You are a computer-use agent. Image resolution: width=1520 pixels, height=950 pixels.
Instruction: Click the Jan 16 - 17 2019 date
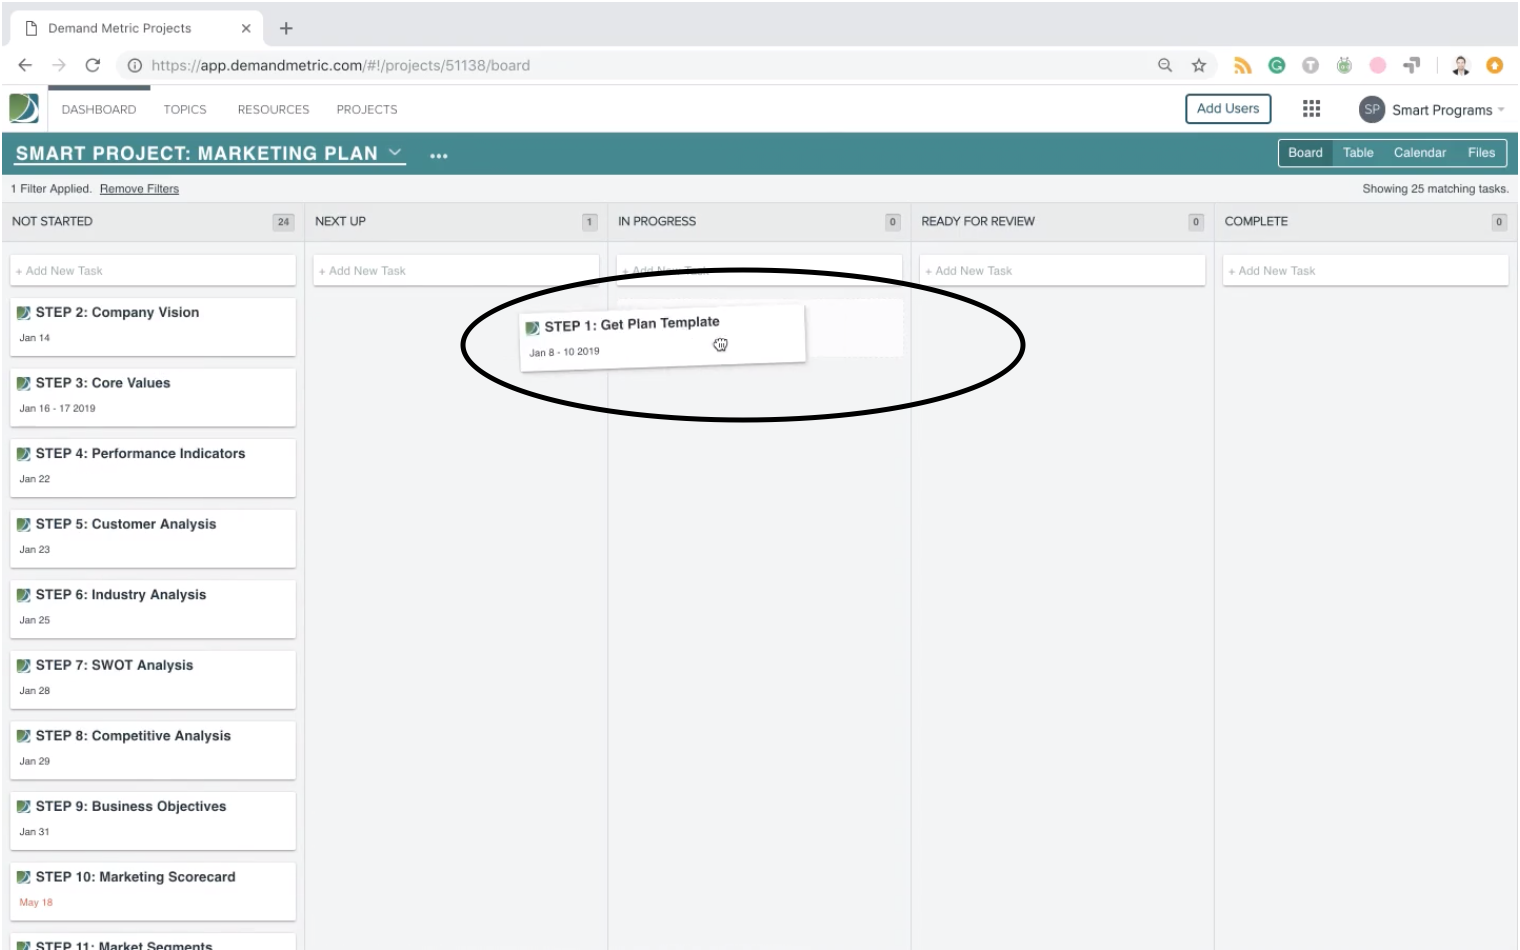tap(57, 408)
